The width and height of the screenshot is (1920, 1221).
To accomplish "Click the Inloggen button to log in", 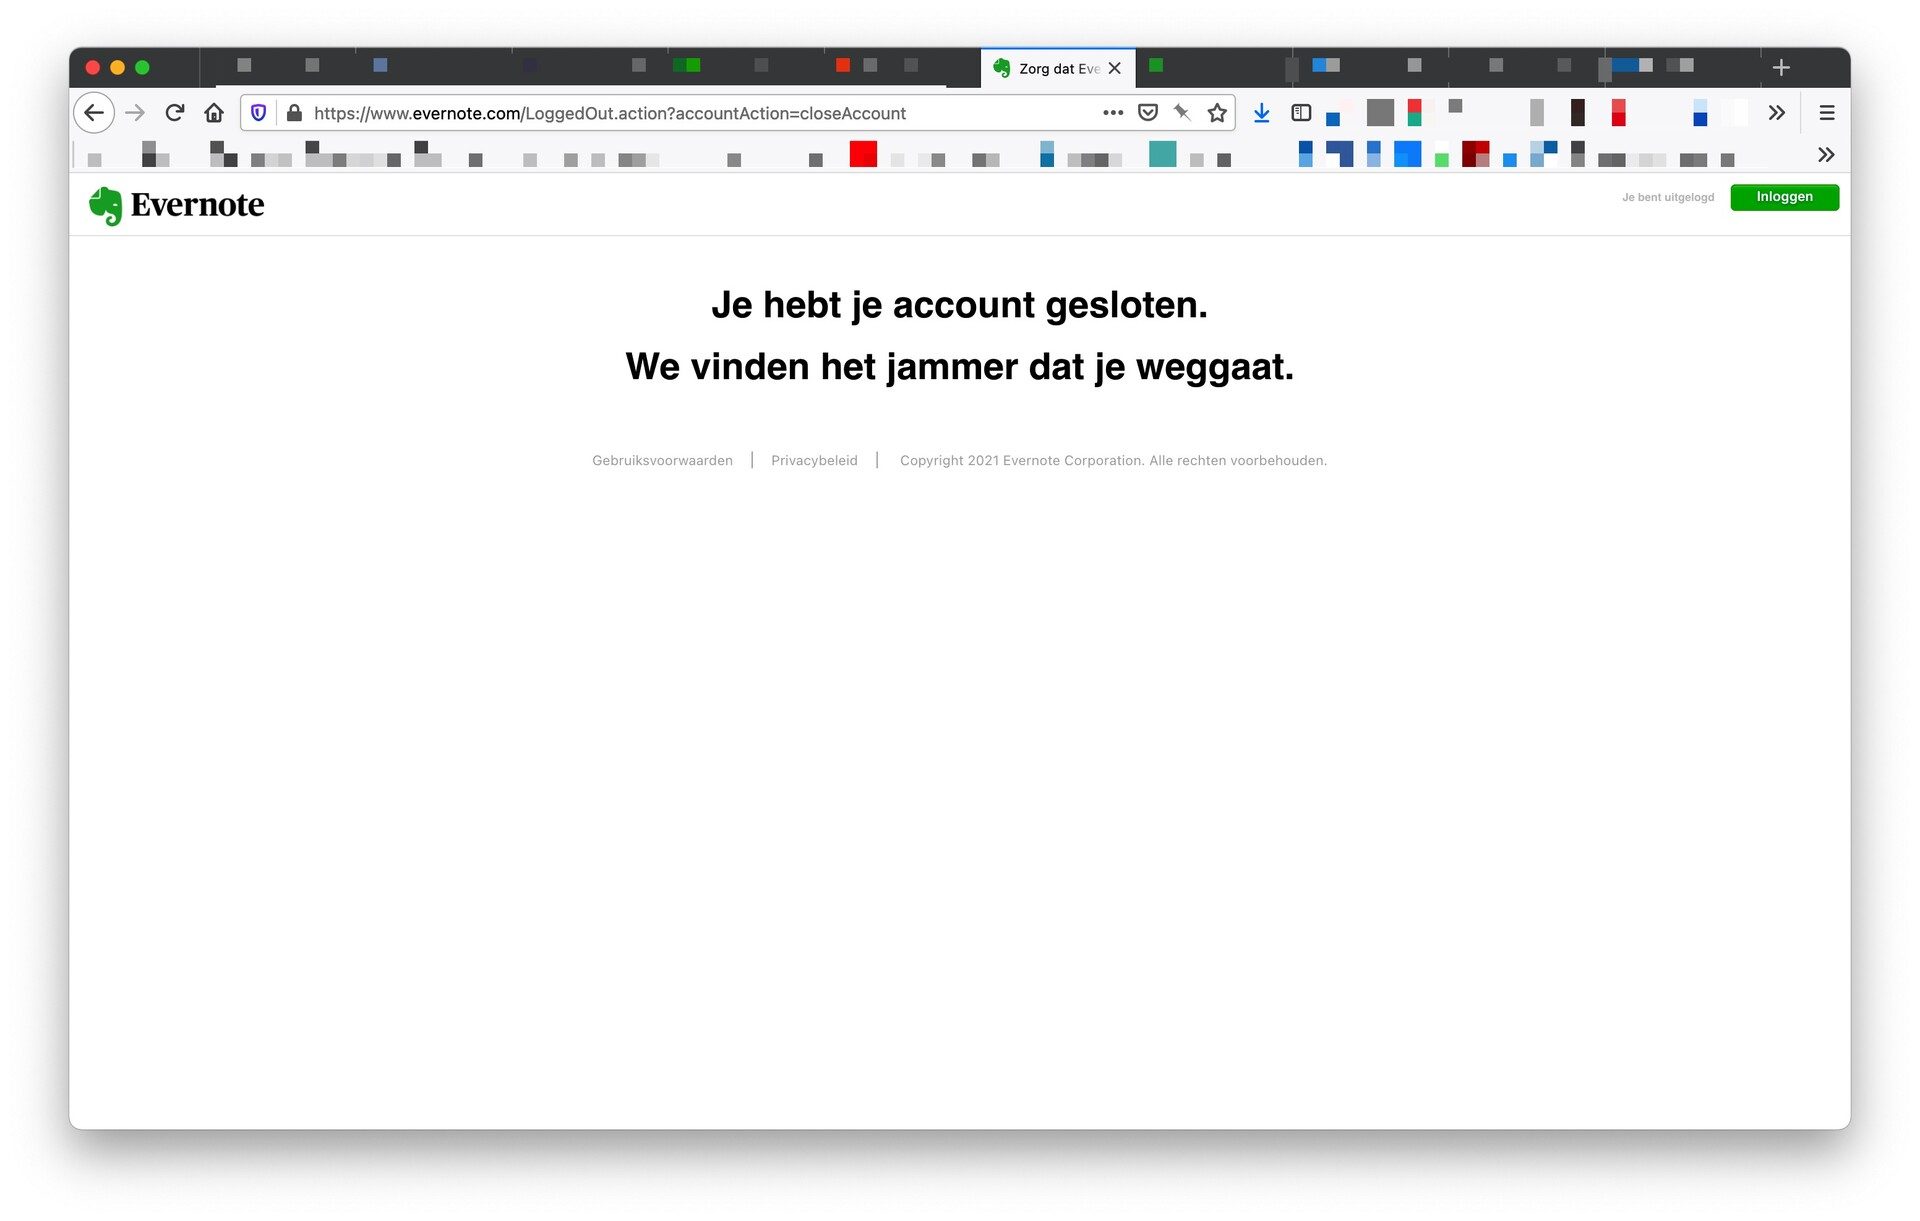I will click(x=1783, y=196).
